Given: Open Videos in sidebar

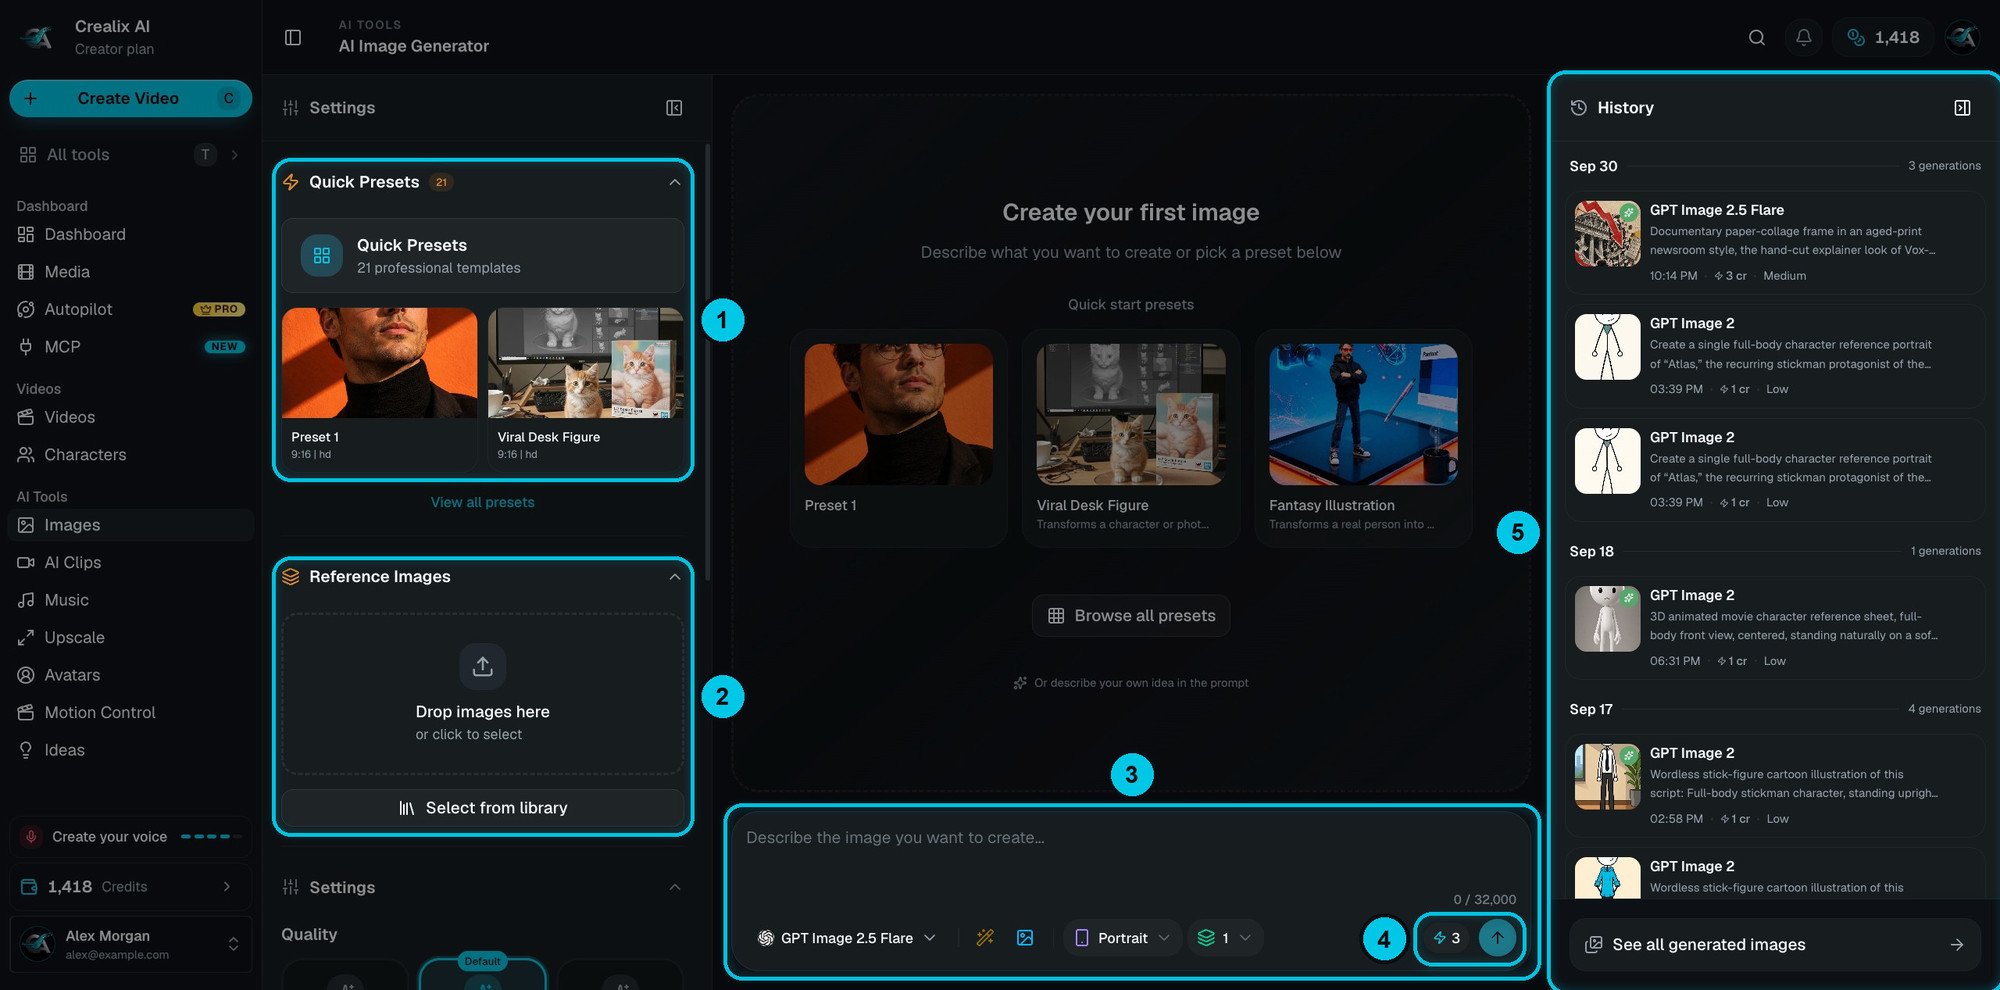Looking at the screenshot, I should pyautogui.click(x=130, y=417).
